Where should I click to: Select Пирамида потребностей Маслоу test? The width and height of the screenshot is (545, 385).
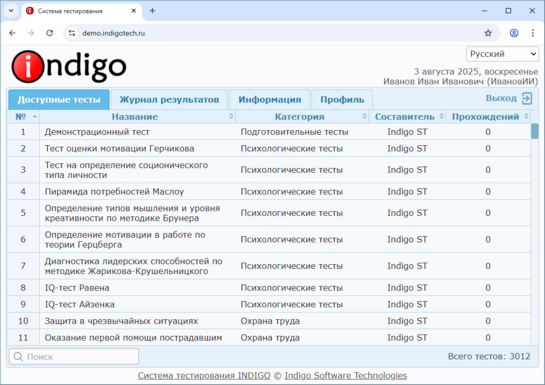(269, 191)
